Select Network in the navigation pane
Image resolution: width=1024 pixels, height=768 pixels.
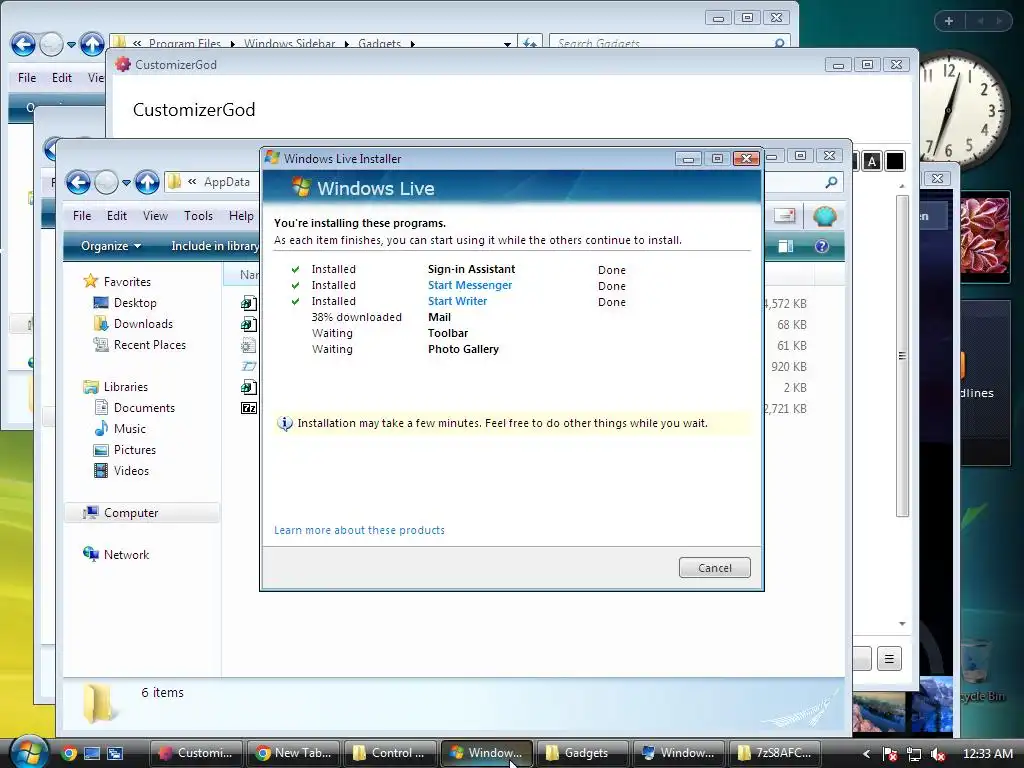(126, 554)
